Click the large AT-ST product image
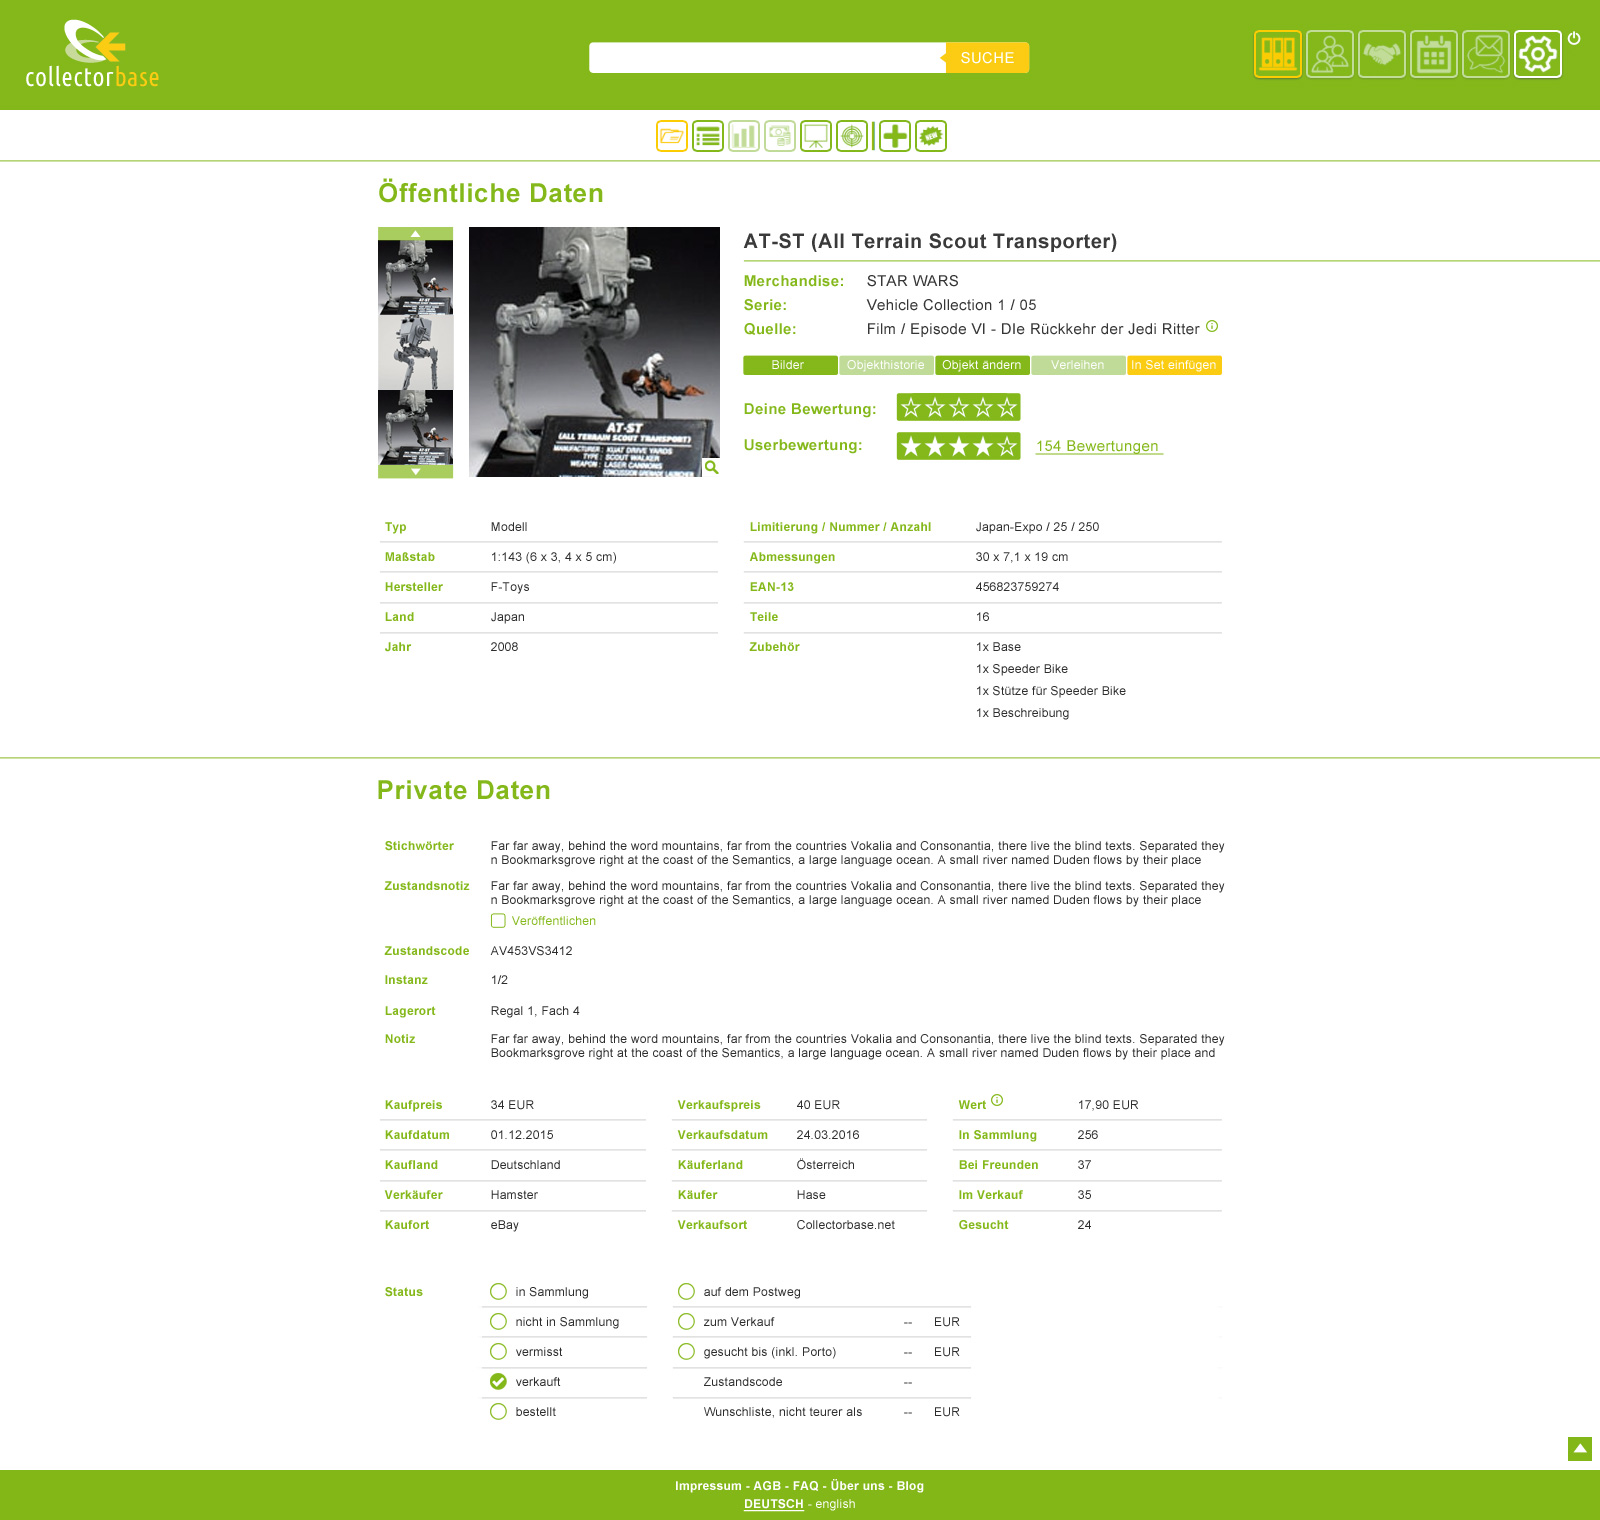Viewport: 1600px width, 1520px height. point(594,352)
